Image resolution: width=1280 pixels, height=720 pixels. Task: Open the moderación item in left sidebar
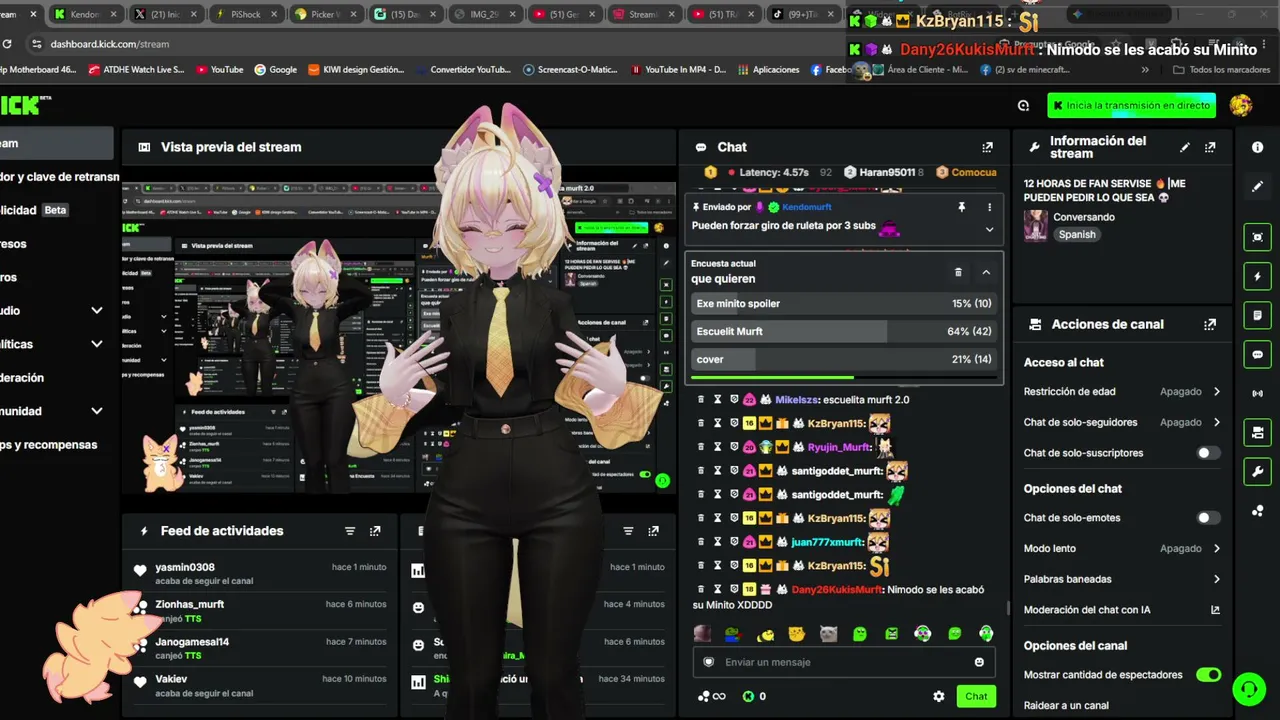pyautogui.click(x=55, y=378)
